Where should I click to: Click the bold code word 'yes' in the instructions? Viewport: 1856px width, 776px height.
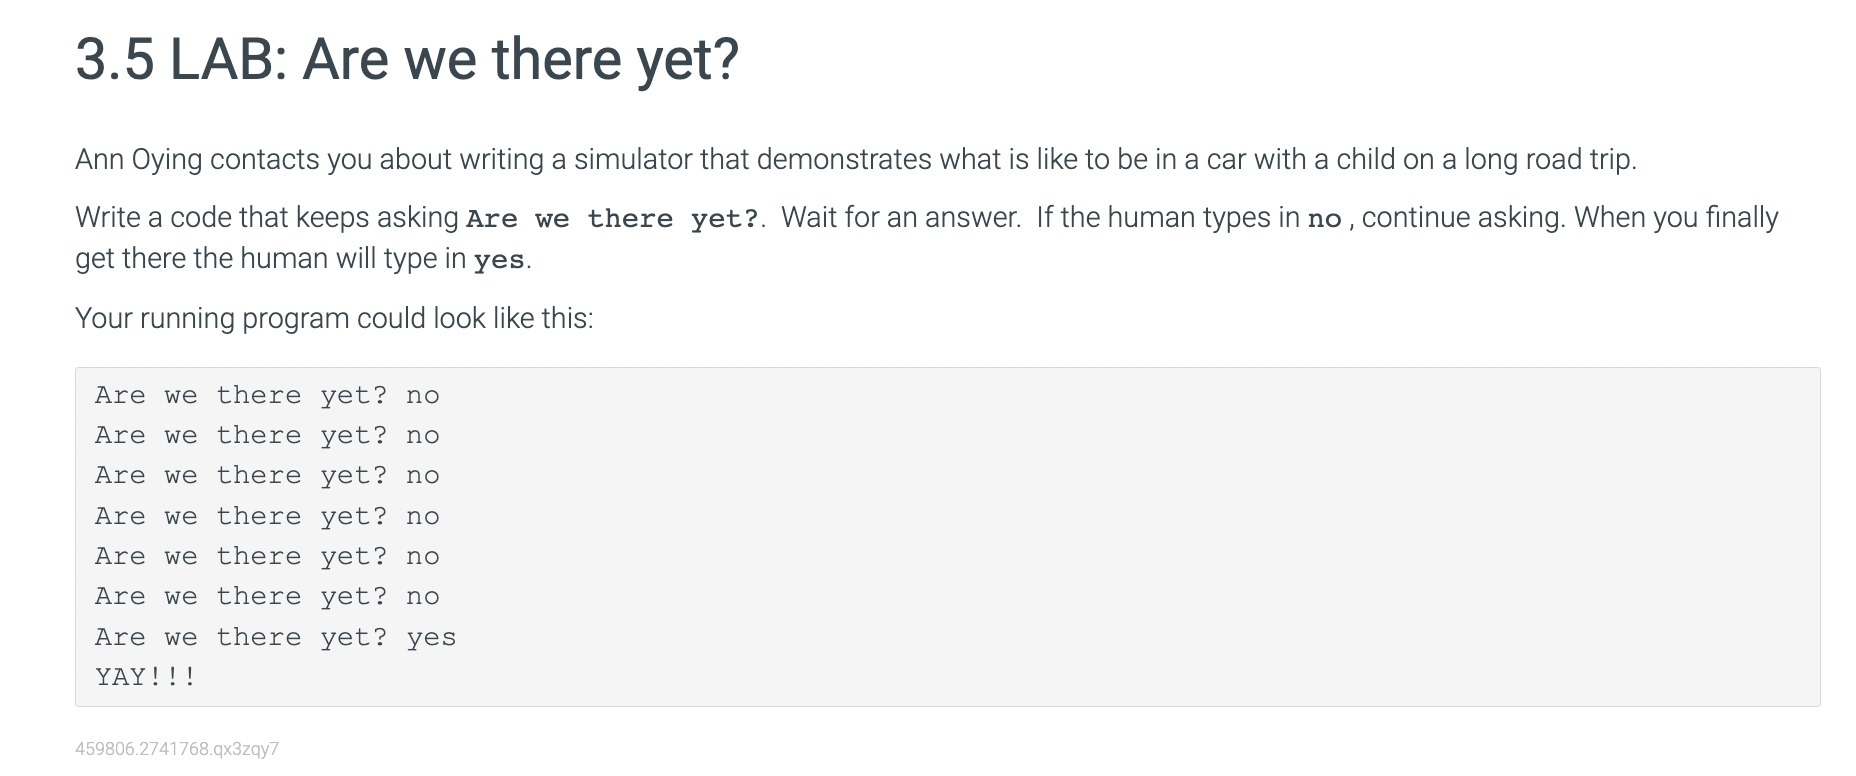click(499, 261)
